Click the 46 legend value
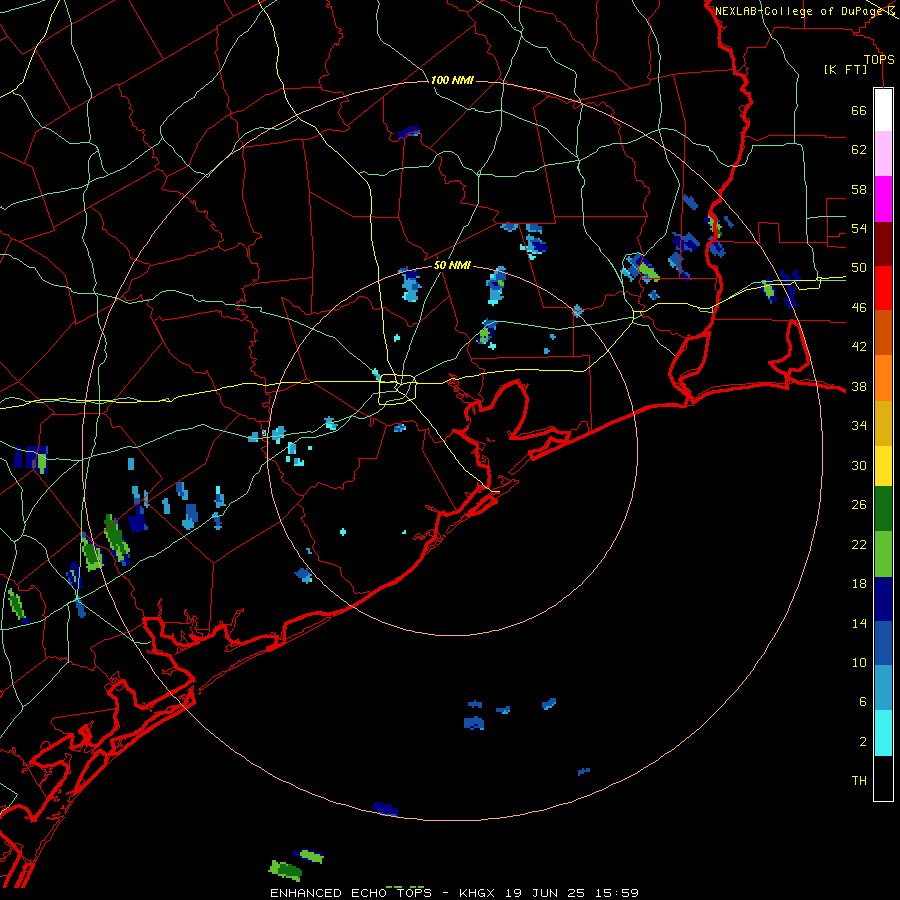 pos(859,308)
